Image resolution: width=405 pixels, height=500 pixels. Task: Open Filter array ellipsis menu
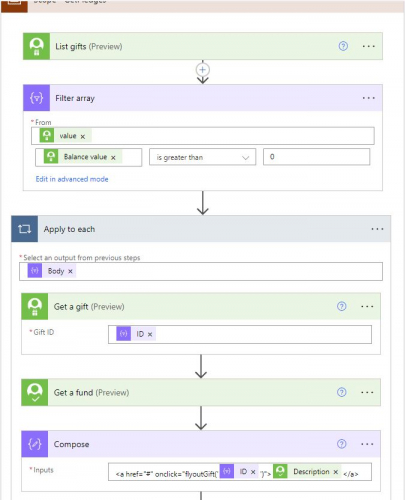point(368,98)
